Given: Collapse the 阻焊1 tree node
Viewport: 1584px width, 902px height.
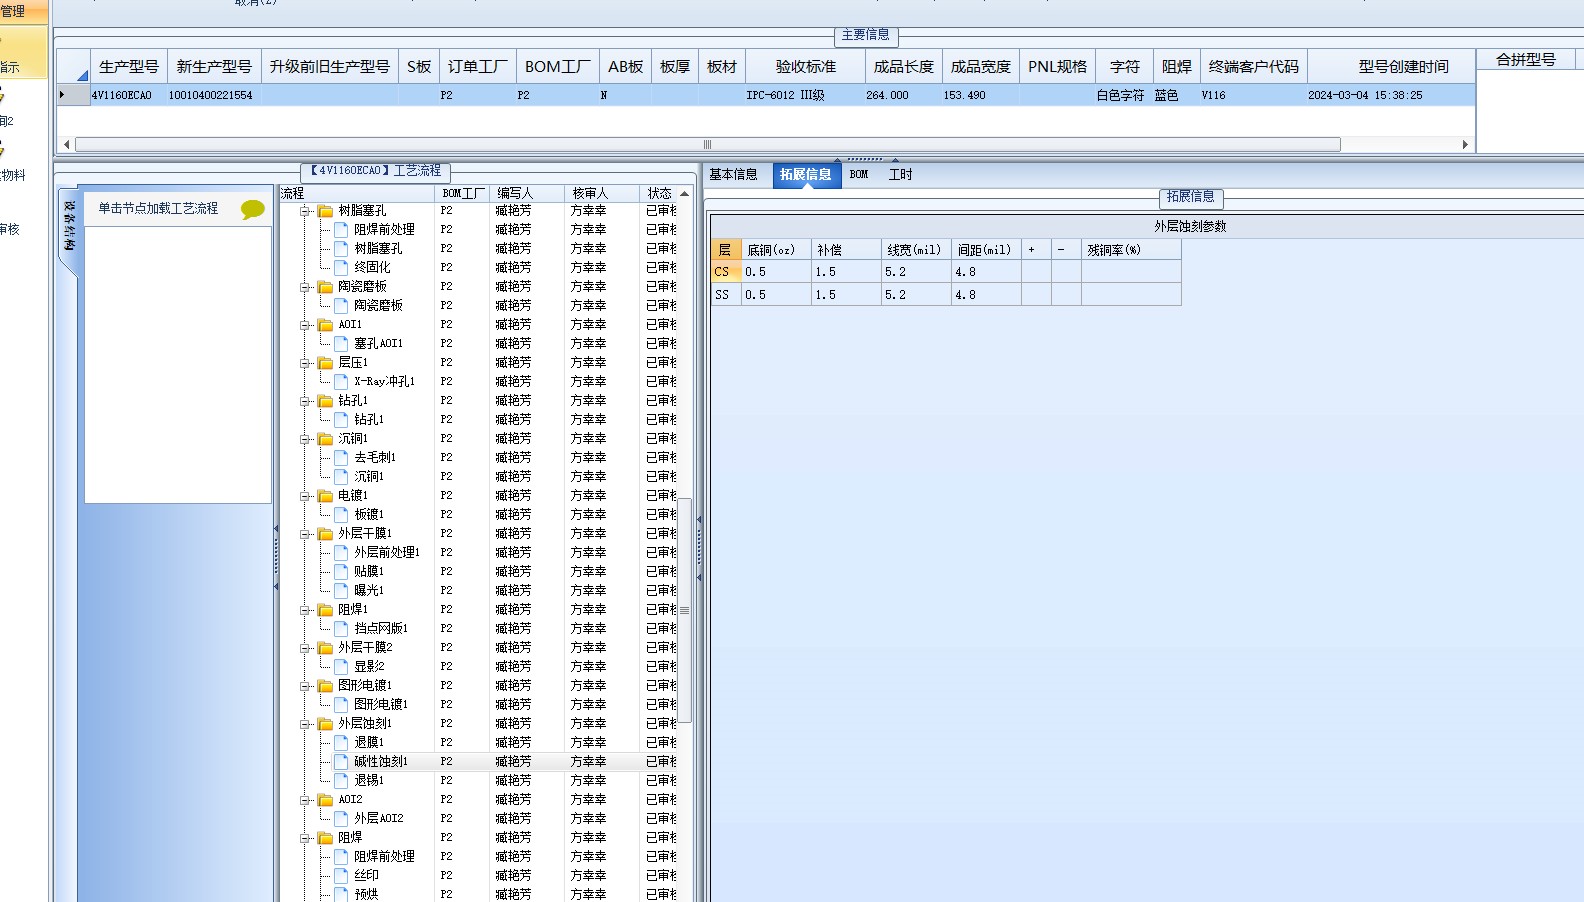Looking at the screenshot, I should coord(305,610).
